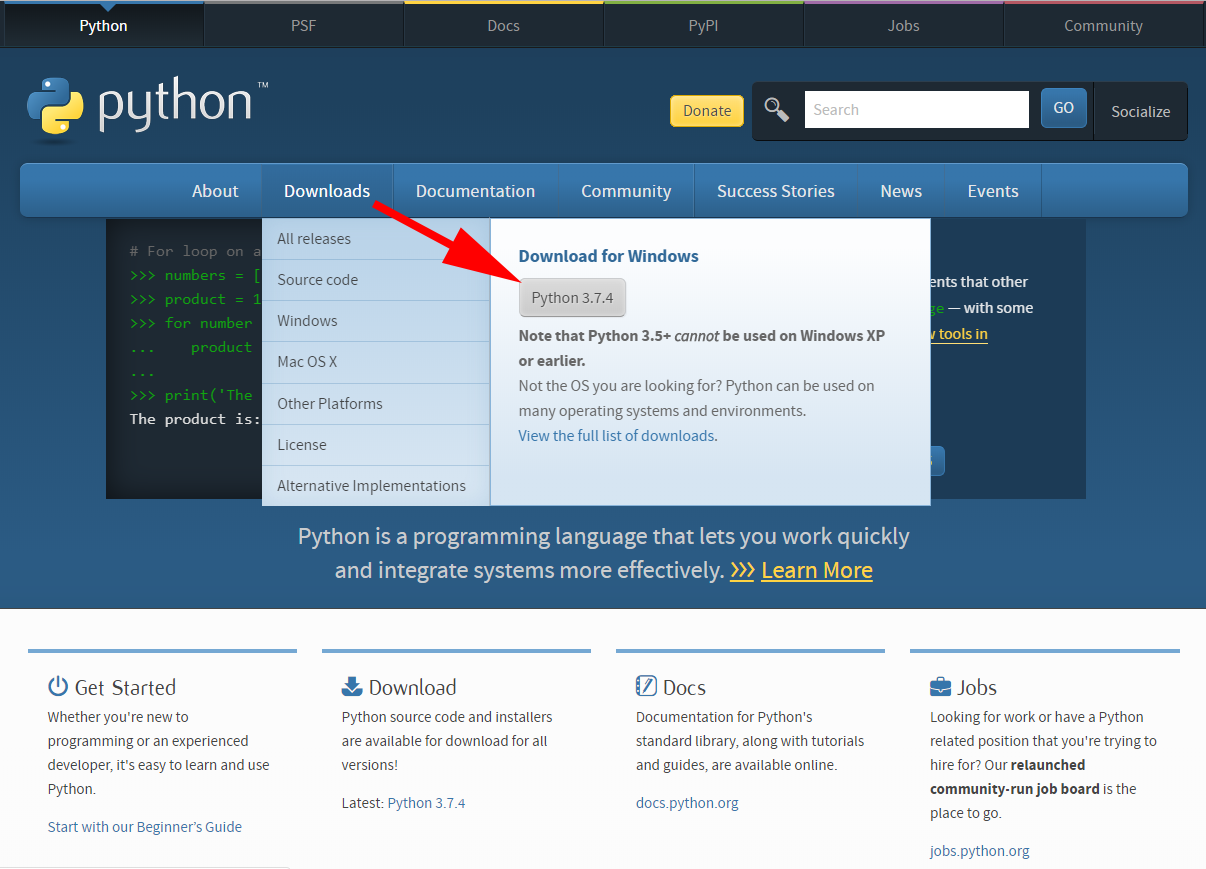
Task: Click the triple chevron before Learn More
Action: coord(742,571)
